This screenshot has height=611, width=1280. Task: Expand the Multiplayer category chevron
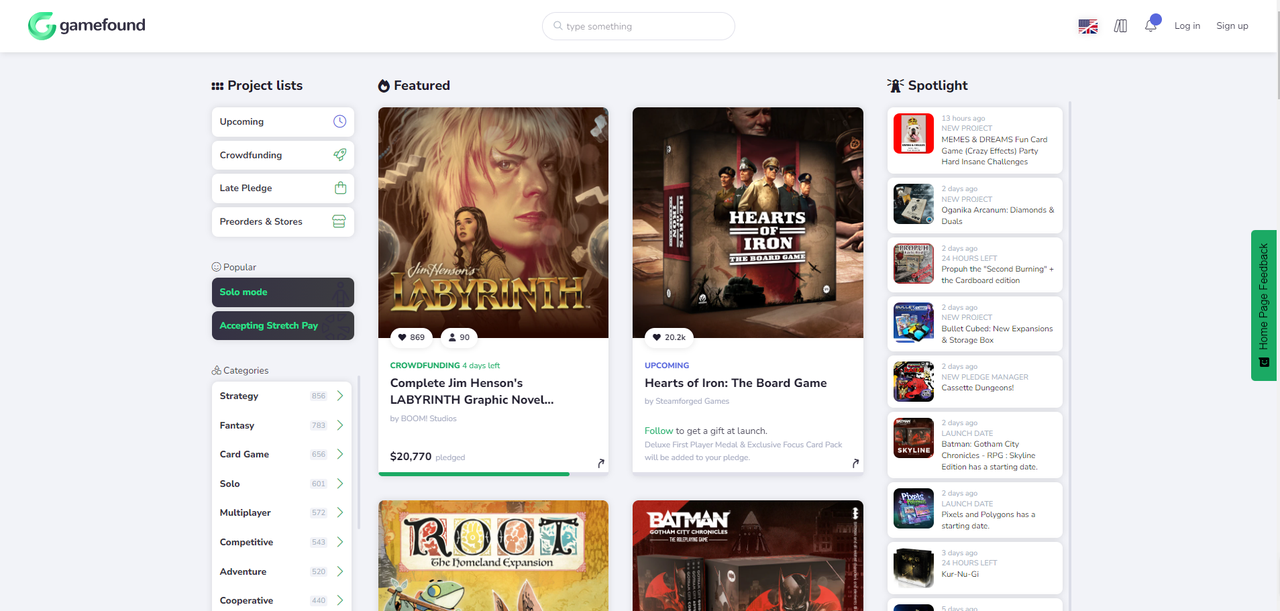340,512
